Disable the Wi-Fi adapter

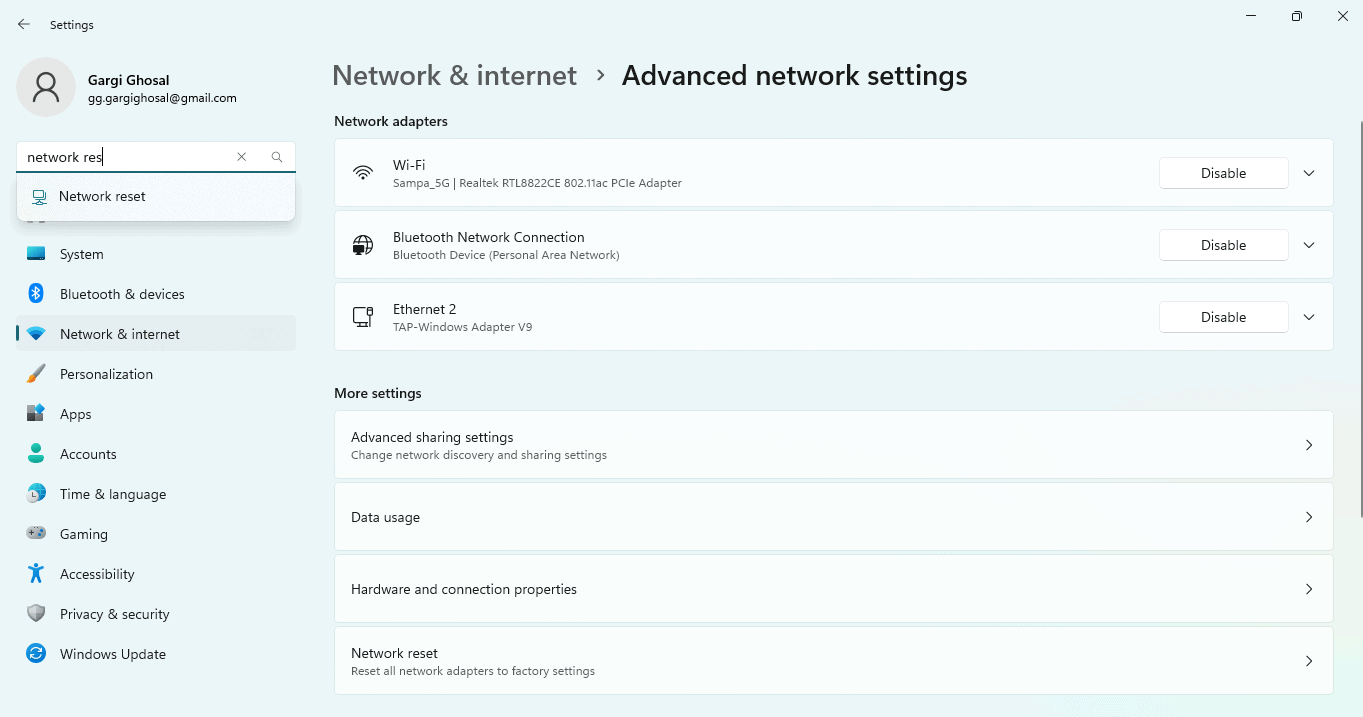point(1223,172)
